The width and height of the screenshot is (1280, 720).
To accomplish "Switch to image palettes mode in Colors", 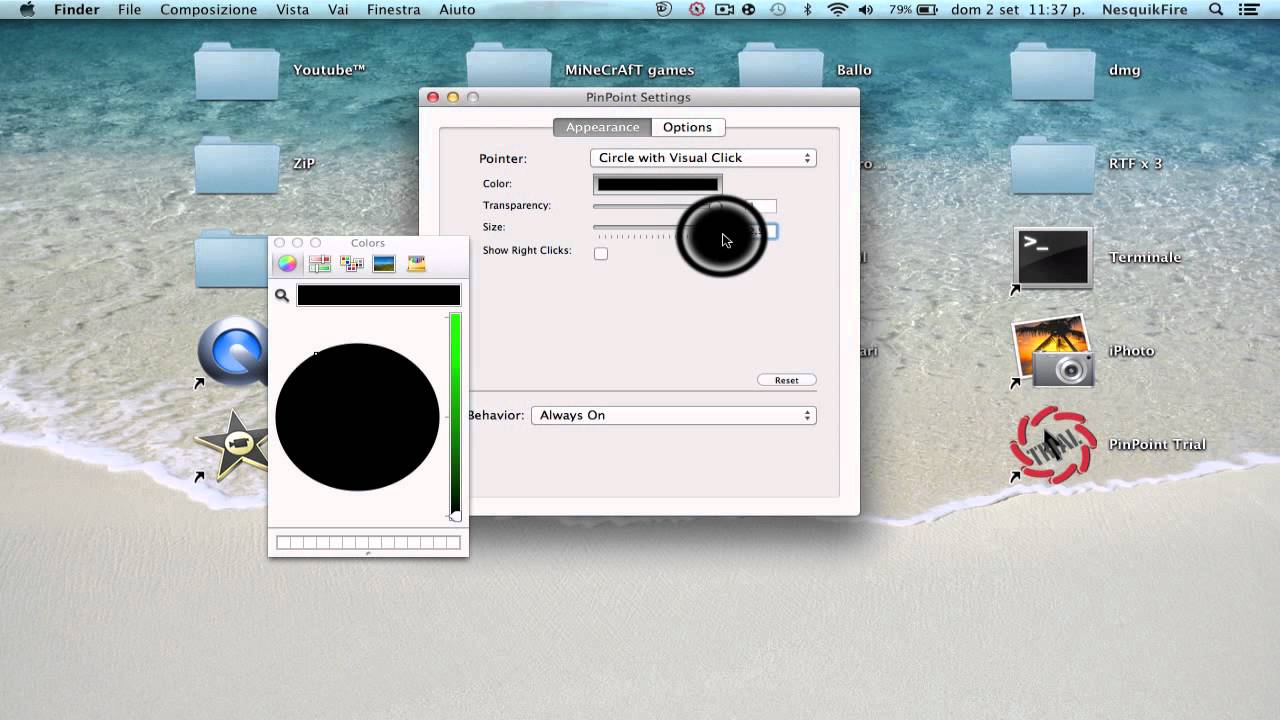I will pos(384,264).
